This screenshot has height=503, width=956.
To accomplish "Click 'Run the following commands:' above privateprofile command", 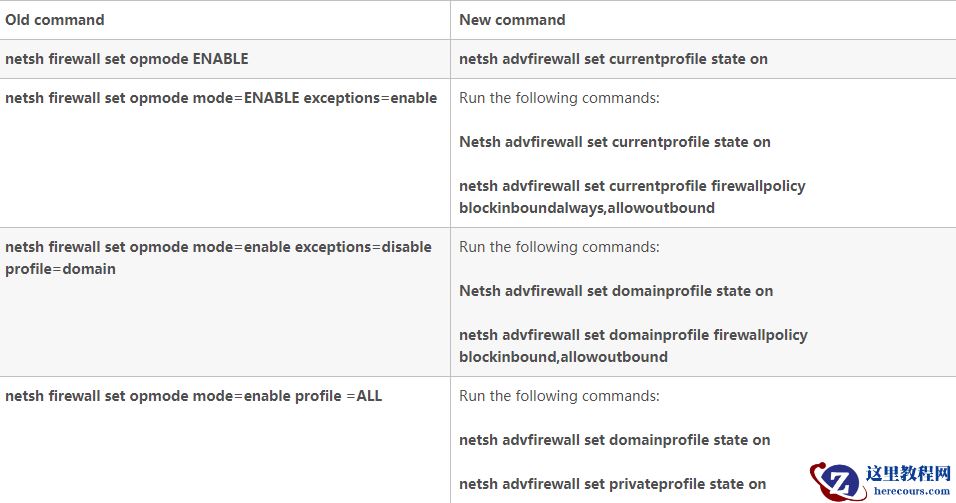I will (x=559, y=396).
